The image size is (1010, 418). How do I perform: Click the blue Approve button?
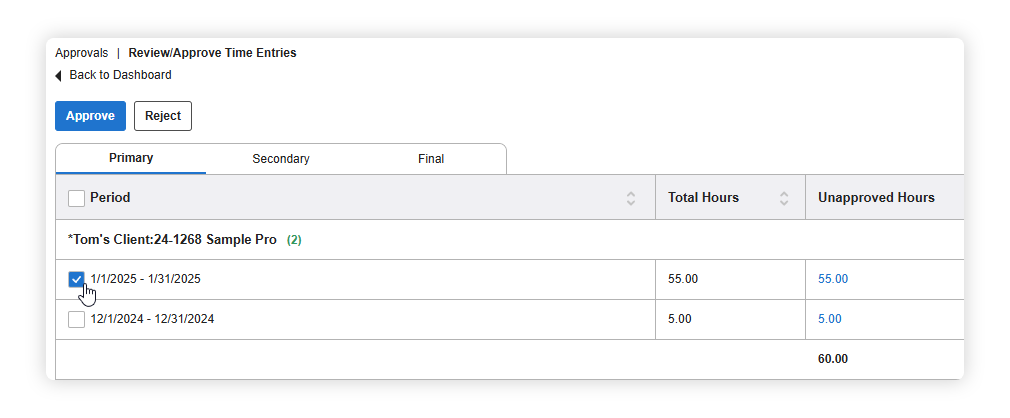[90, 116]
